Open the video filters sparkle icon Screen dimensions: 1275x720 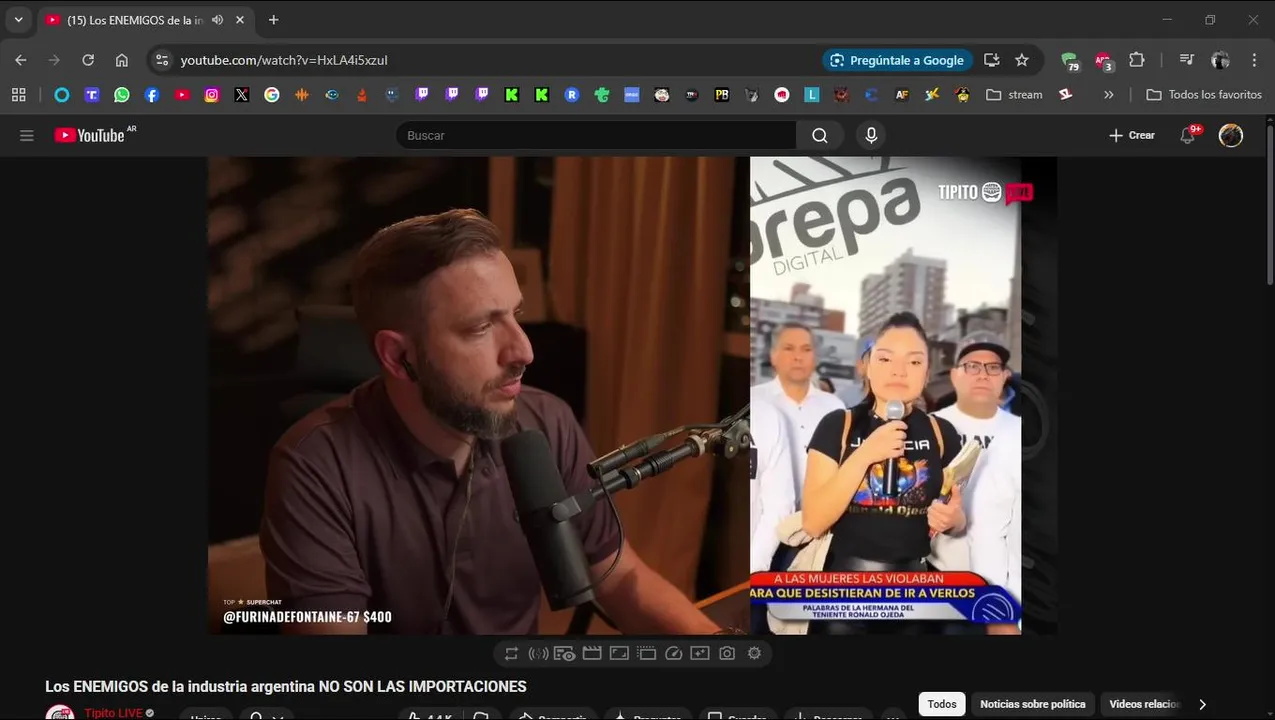coord(700,653)
